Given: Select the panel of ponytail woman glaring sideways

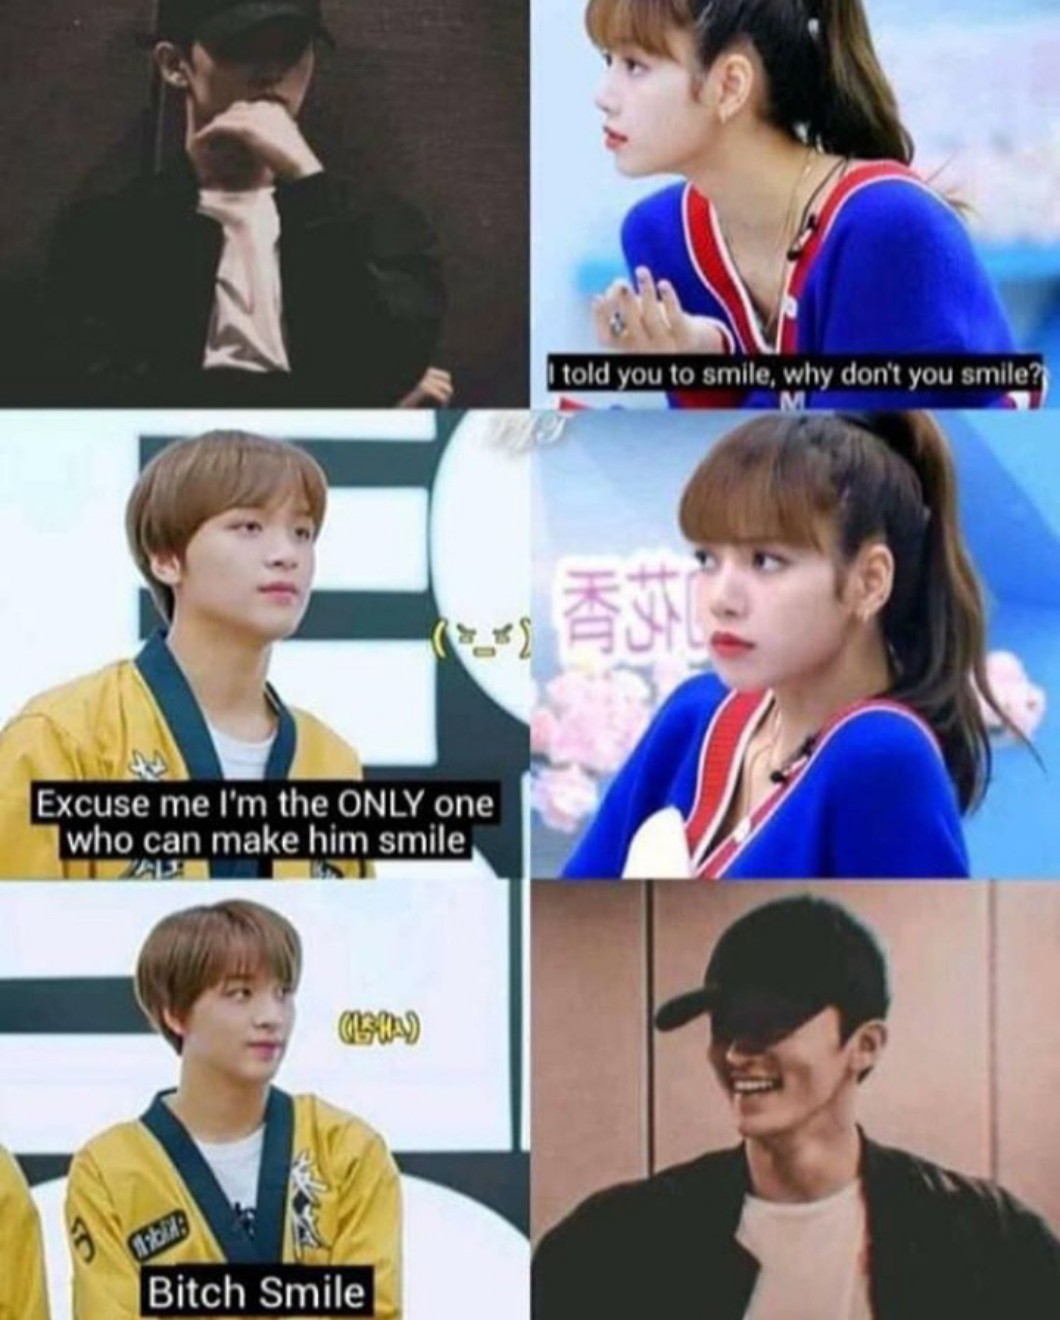Looking at the screenshot, I should 795,645.
